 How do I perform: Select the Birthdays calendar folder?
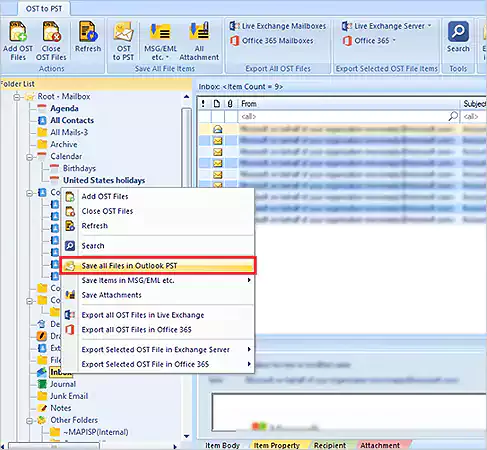coord(79,168)
